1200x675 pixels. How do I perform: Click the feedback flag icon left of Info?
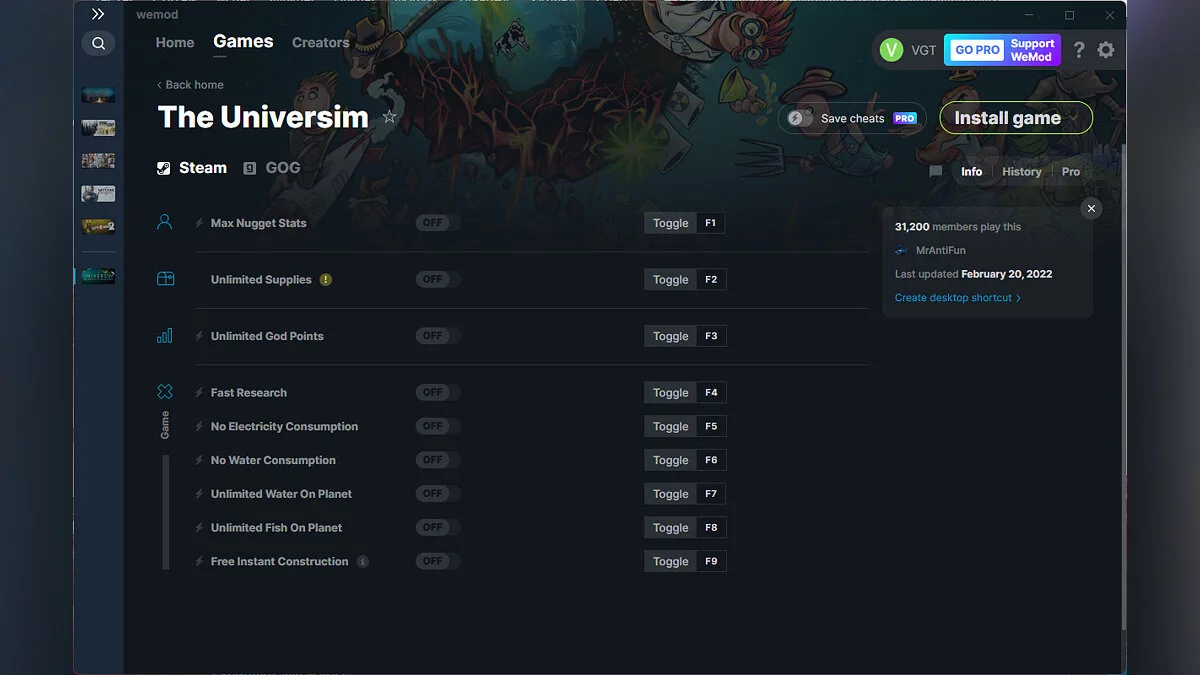click(x=935, y=171)
